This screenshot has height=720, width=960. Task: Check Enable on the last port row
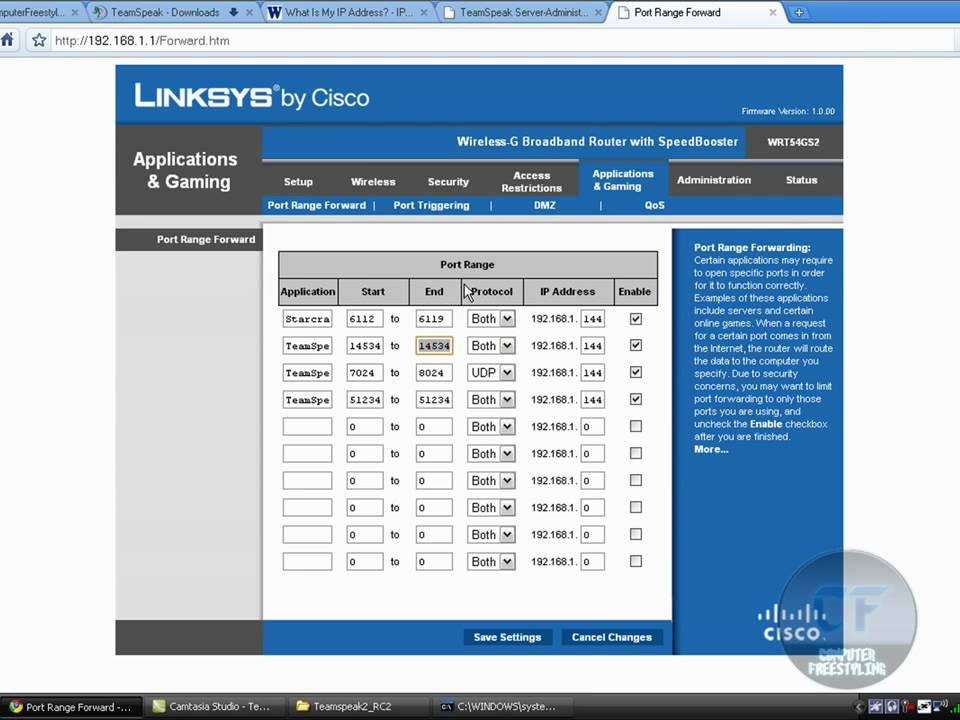pos(636,561)
